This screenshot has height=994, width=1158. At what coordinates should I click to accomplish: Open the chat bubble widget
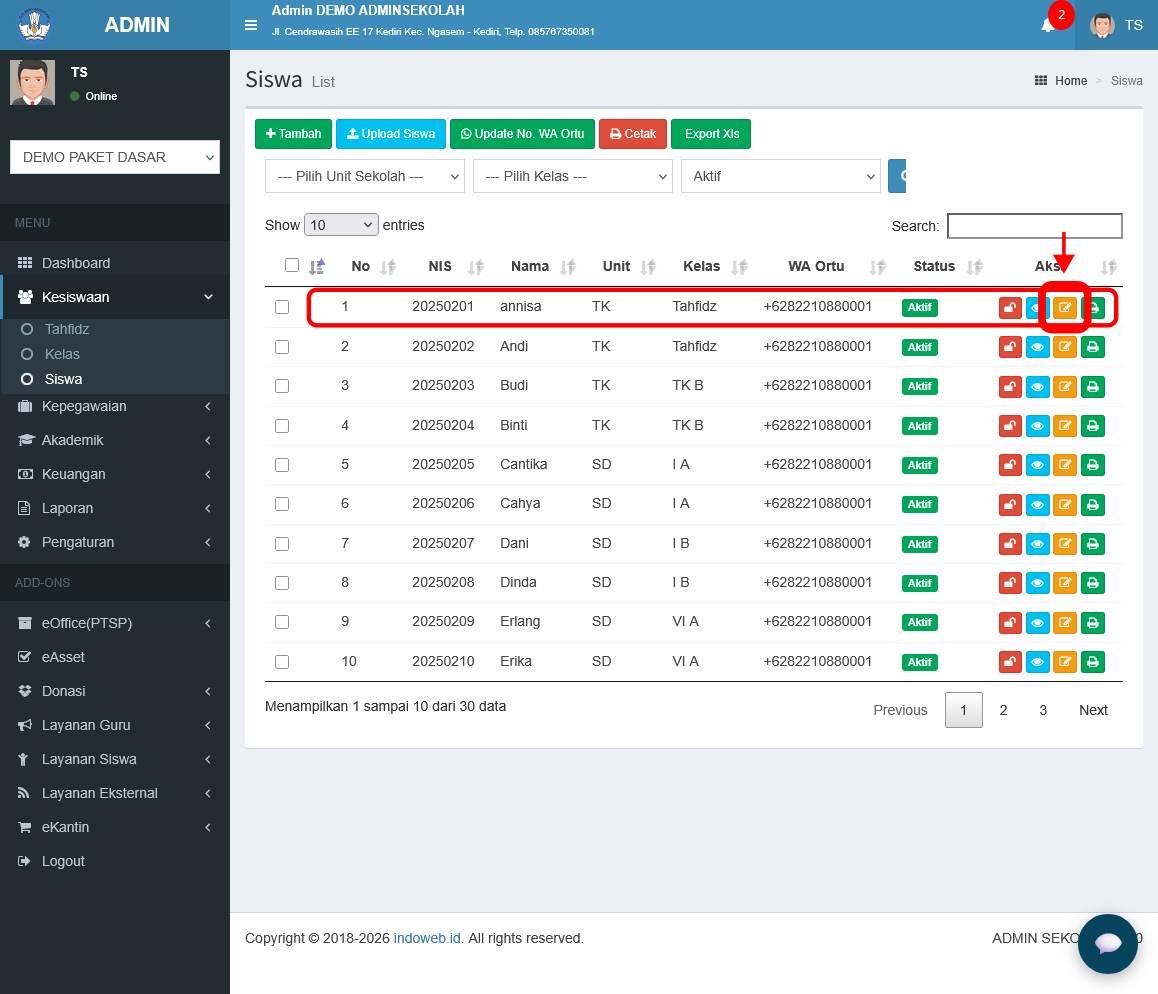click(x=1107, y=943)
